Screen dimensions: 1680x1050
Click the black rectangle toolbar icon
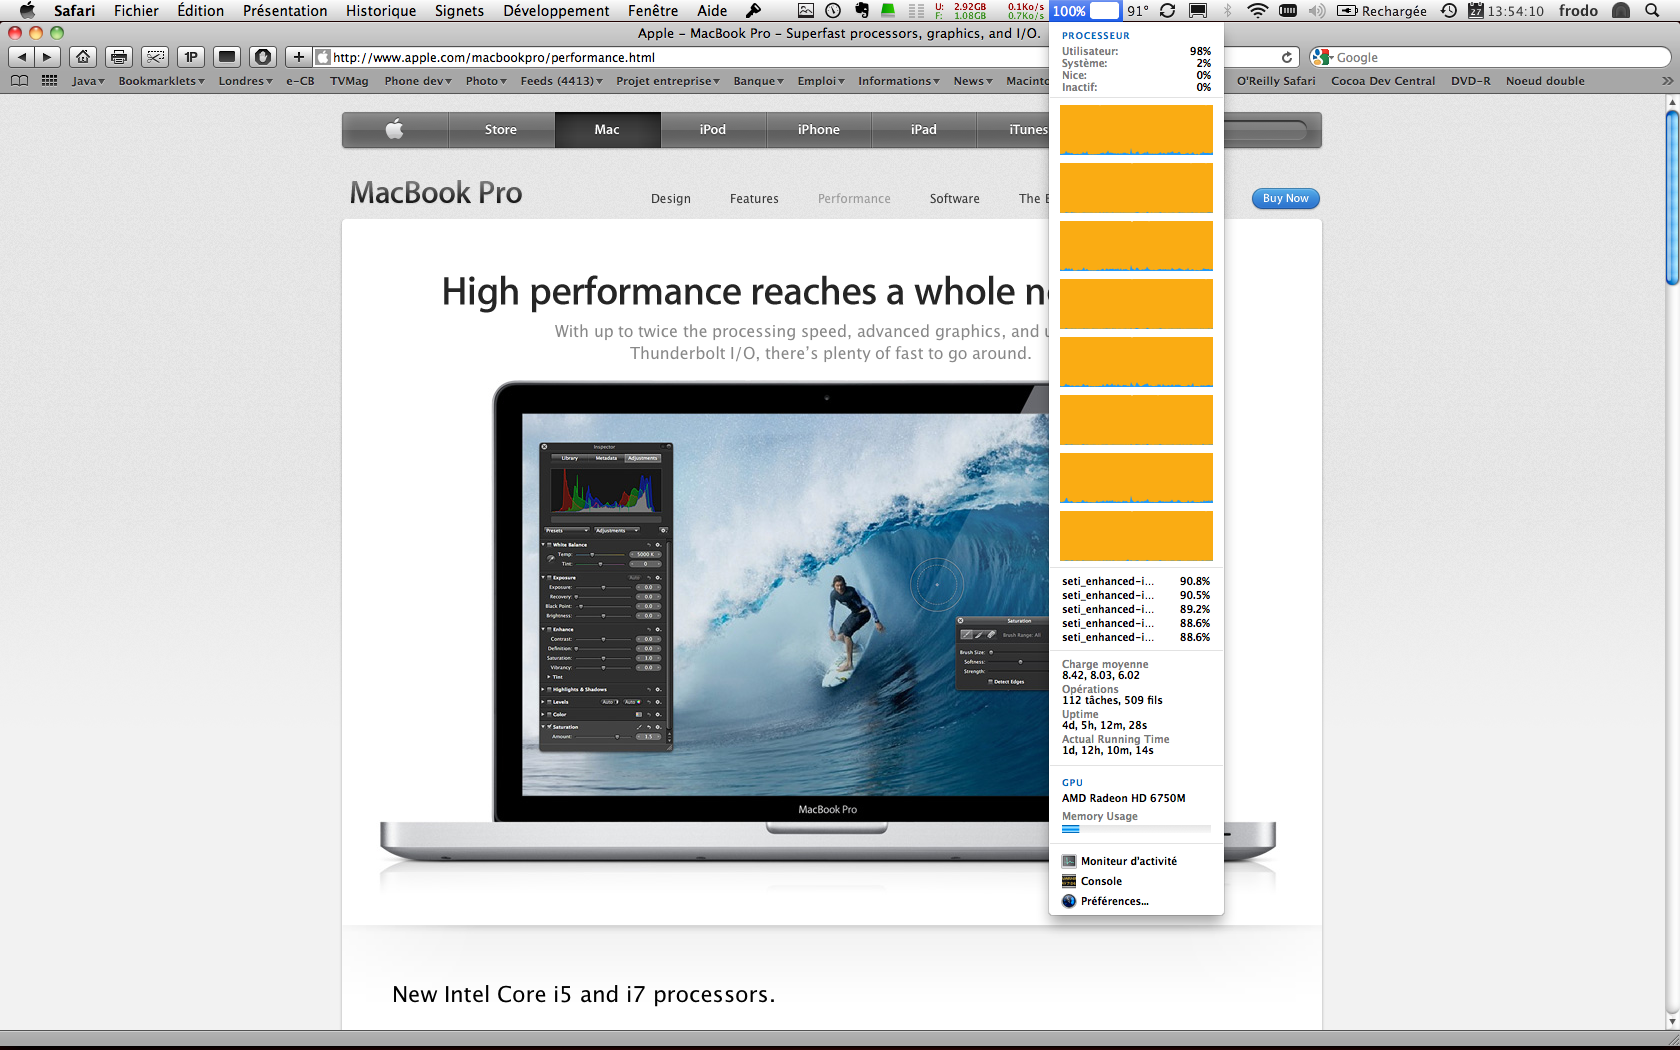pyautogui.click(x=227, y=57)
